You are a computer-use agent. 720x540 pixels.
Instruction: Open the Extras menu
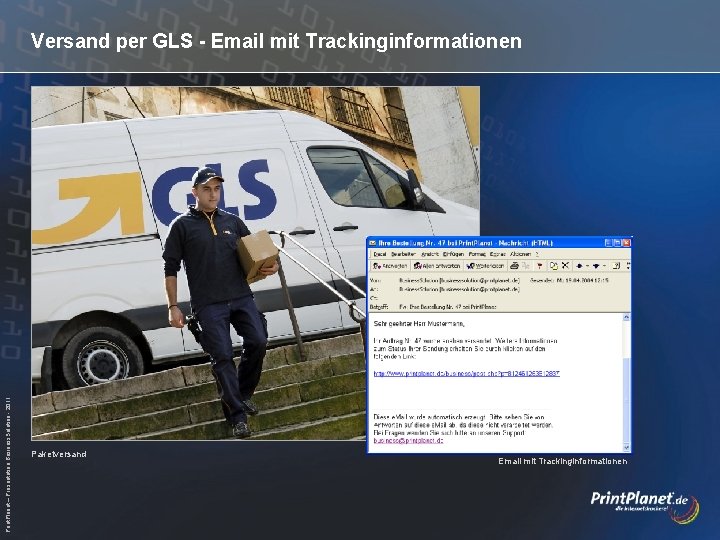[497, 254]
